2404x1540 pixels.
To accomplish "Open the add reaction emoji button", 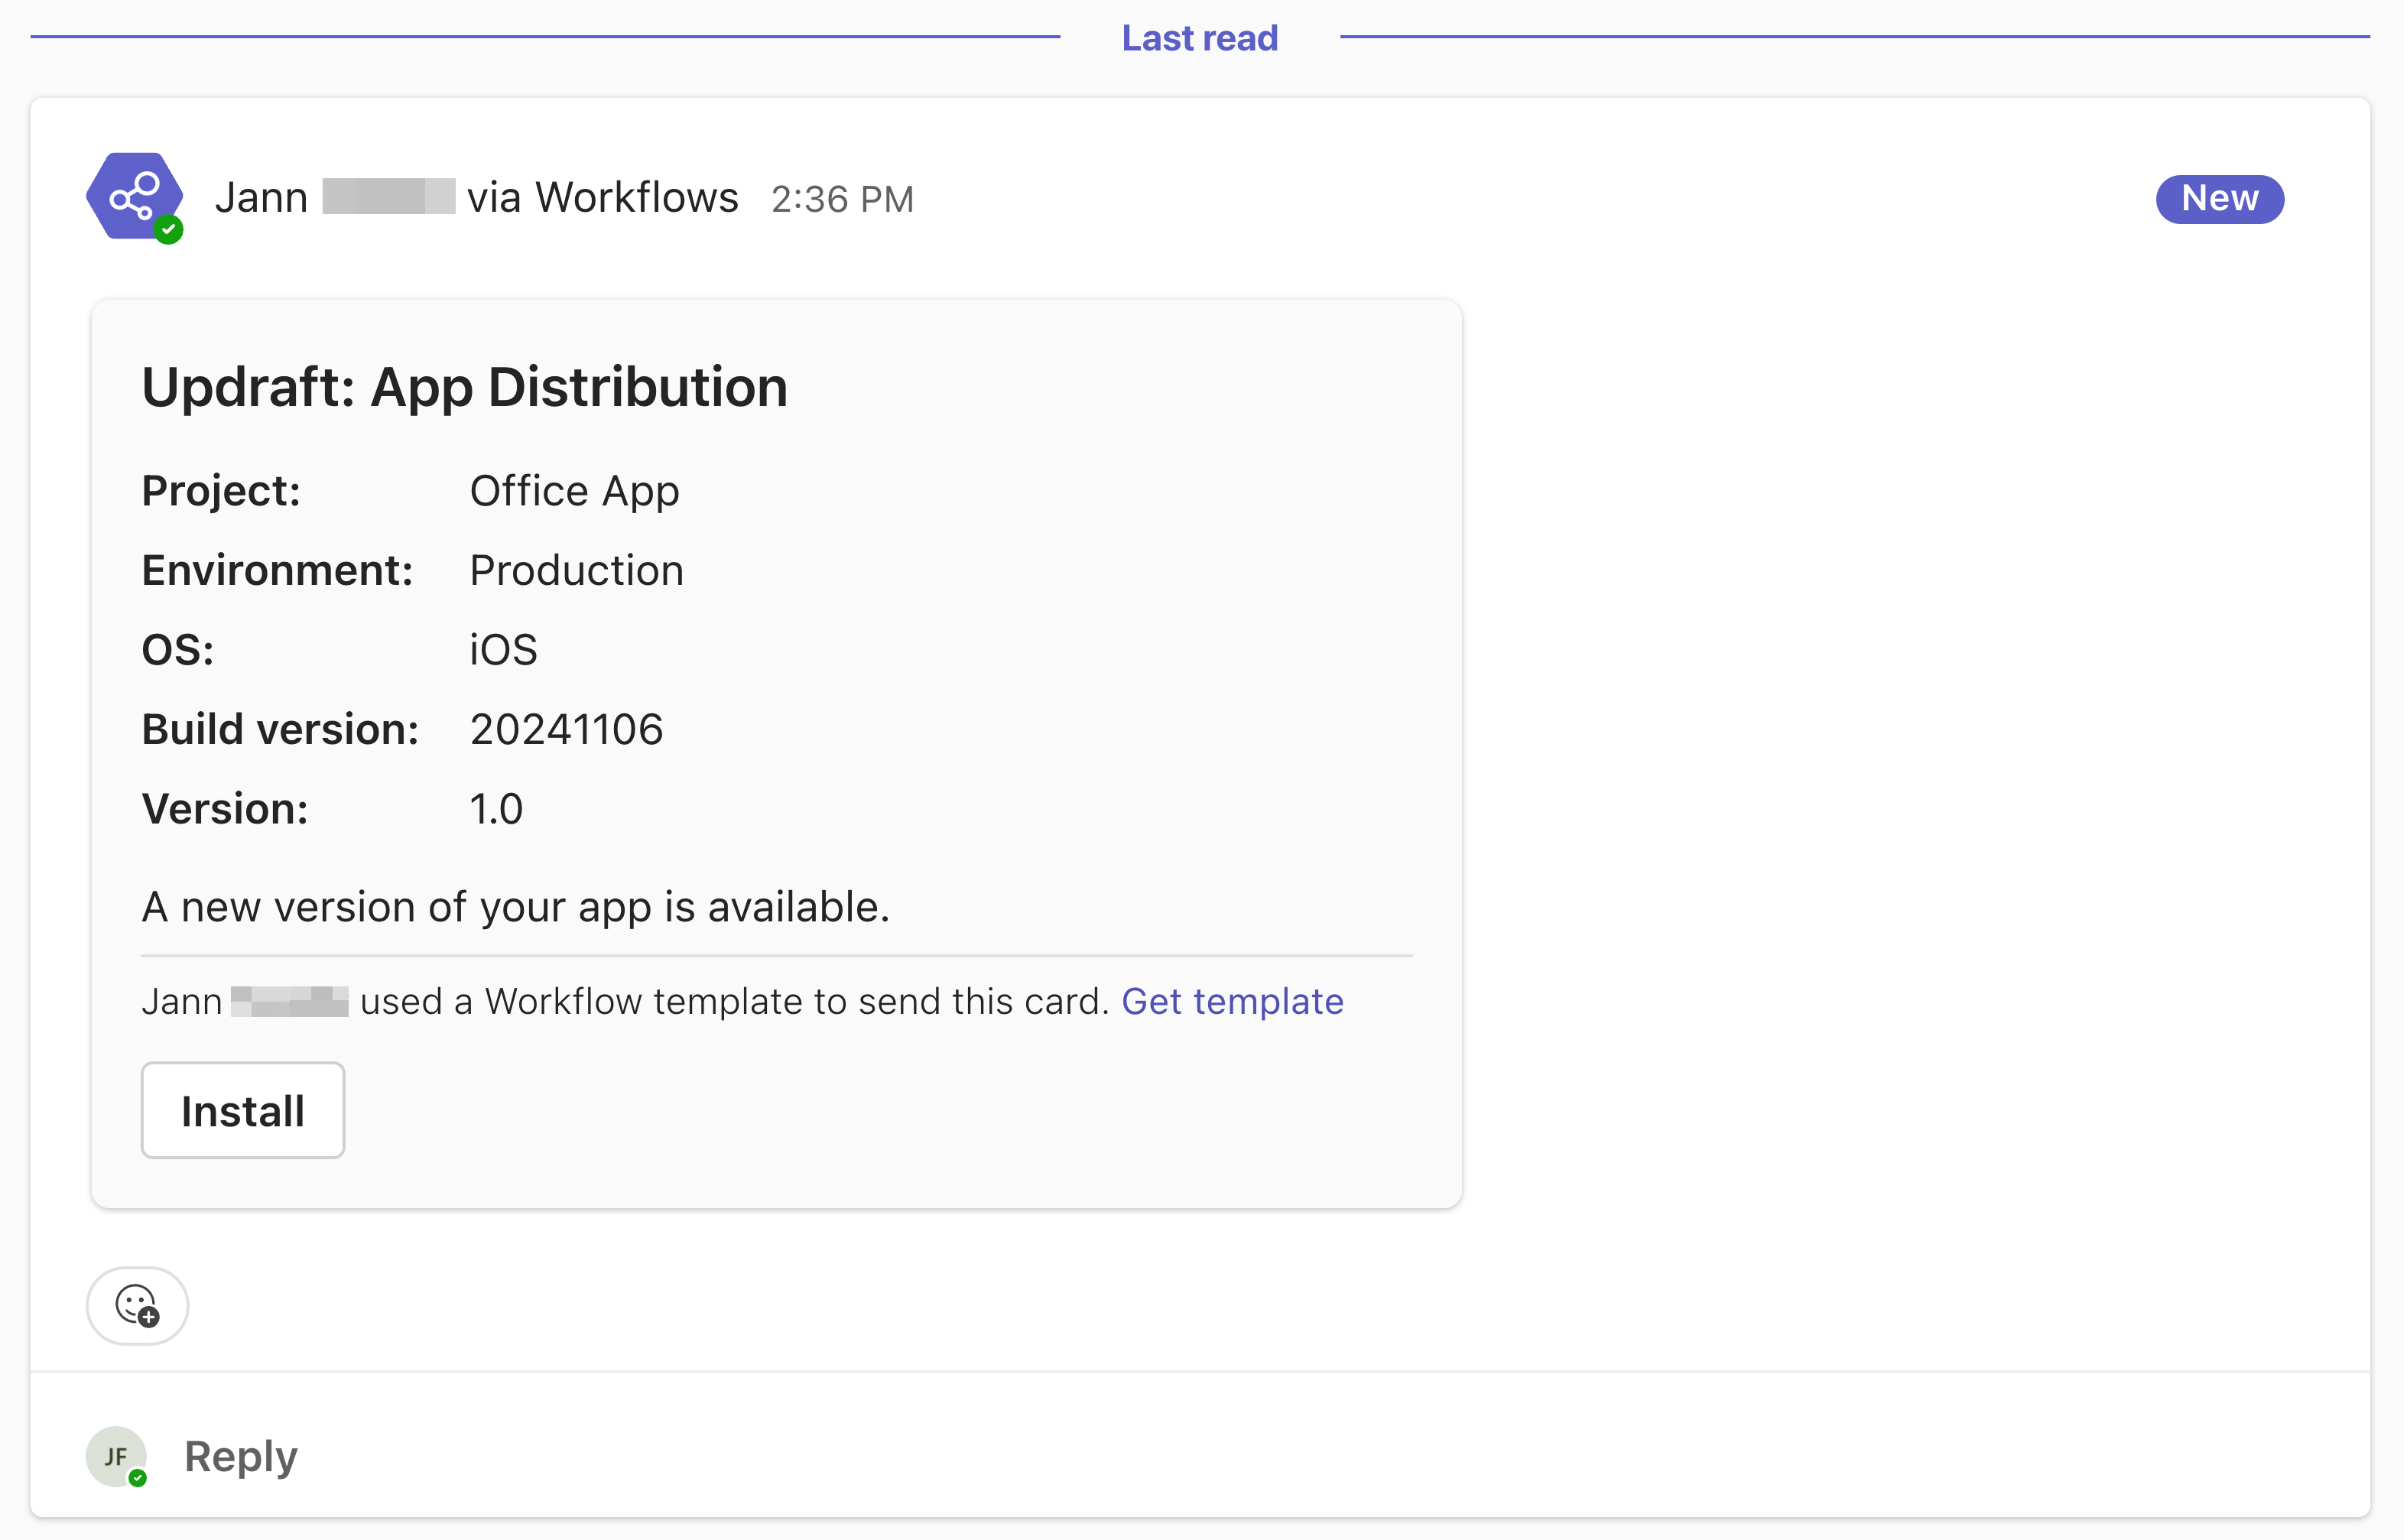I will [137, 1305].
